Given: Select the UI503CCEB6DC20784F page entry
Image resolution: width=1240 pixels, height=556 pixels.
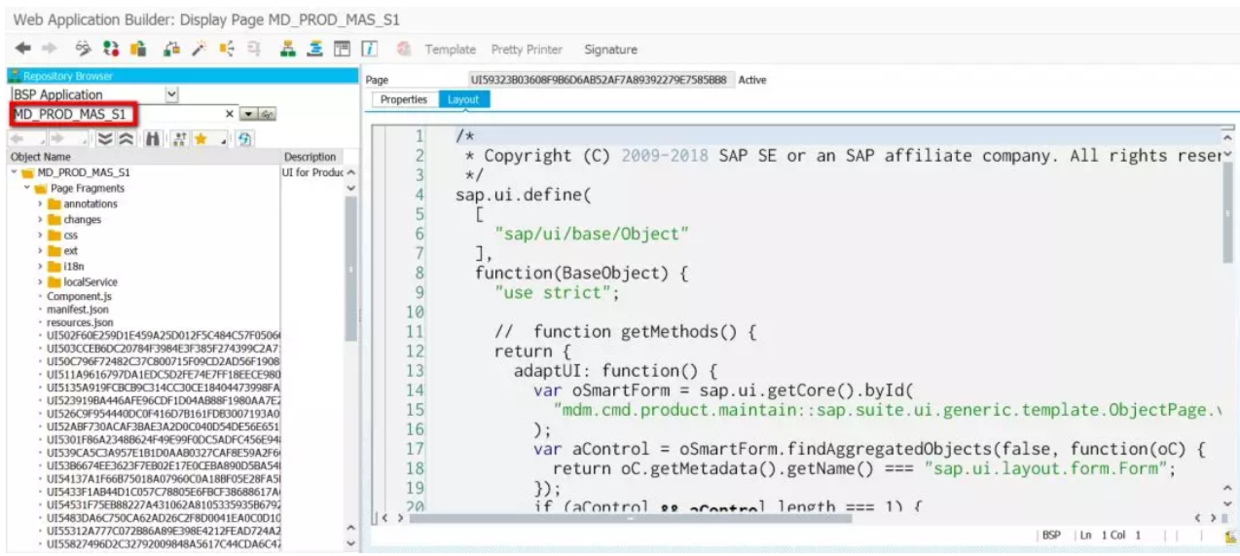Looking at the screenshot, I should [x=165, y=350].
